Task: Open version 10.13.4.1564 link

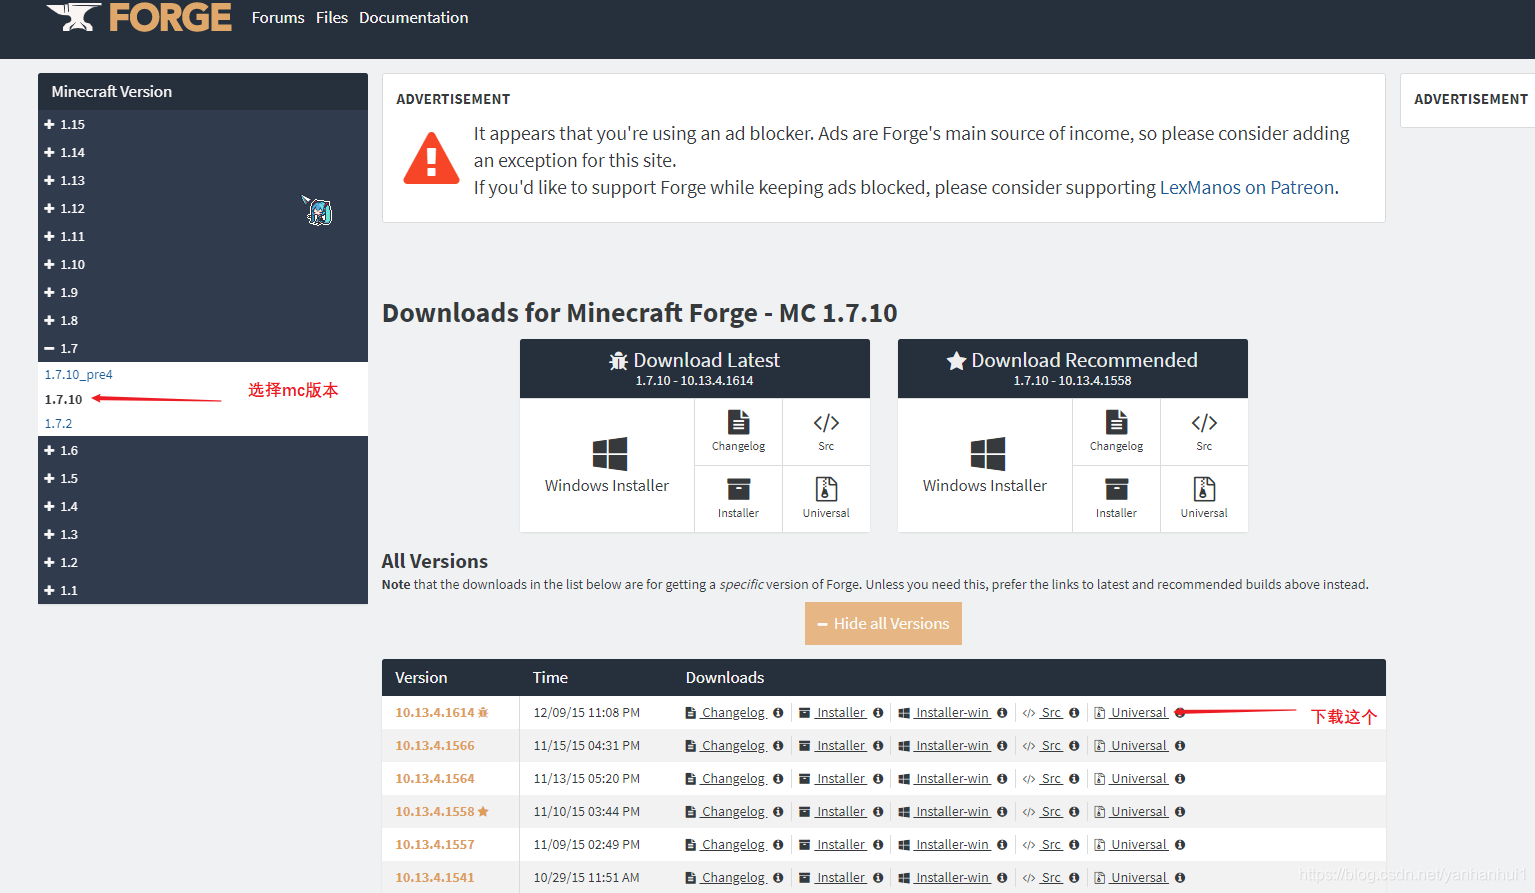Action: click(435, 779)
